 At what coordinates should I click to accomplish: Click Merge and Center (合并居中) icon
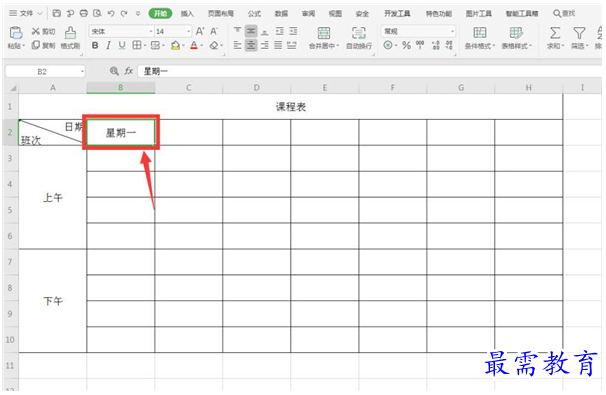(x=324, y=33)
